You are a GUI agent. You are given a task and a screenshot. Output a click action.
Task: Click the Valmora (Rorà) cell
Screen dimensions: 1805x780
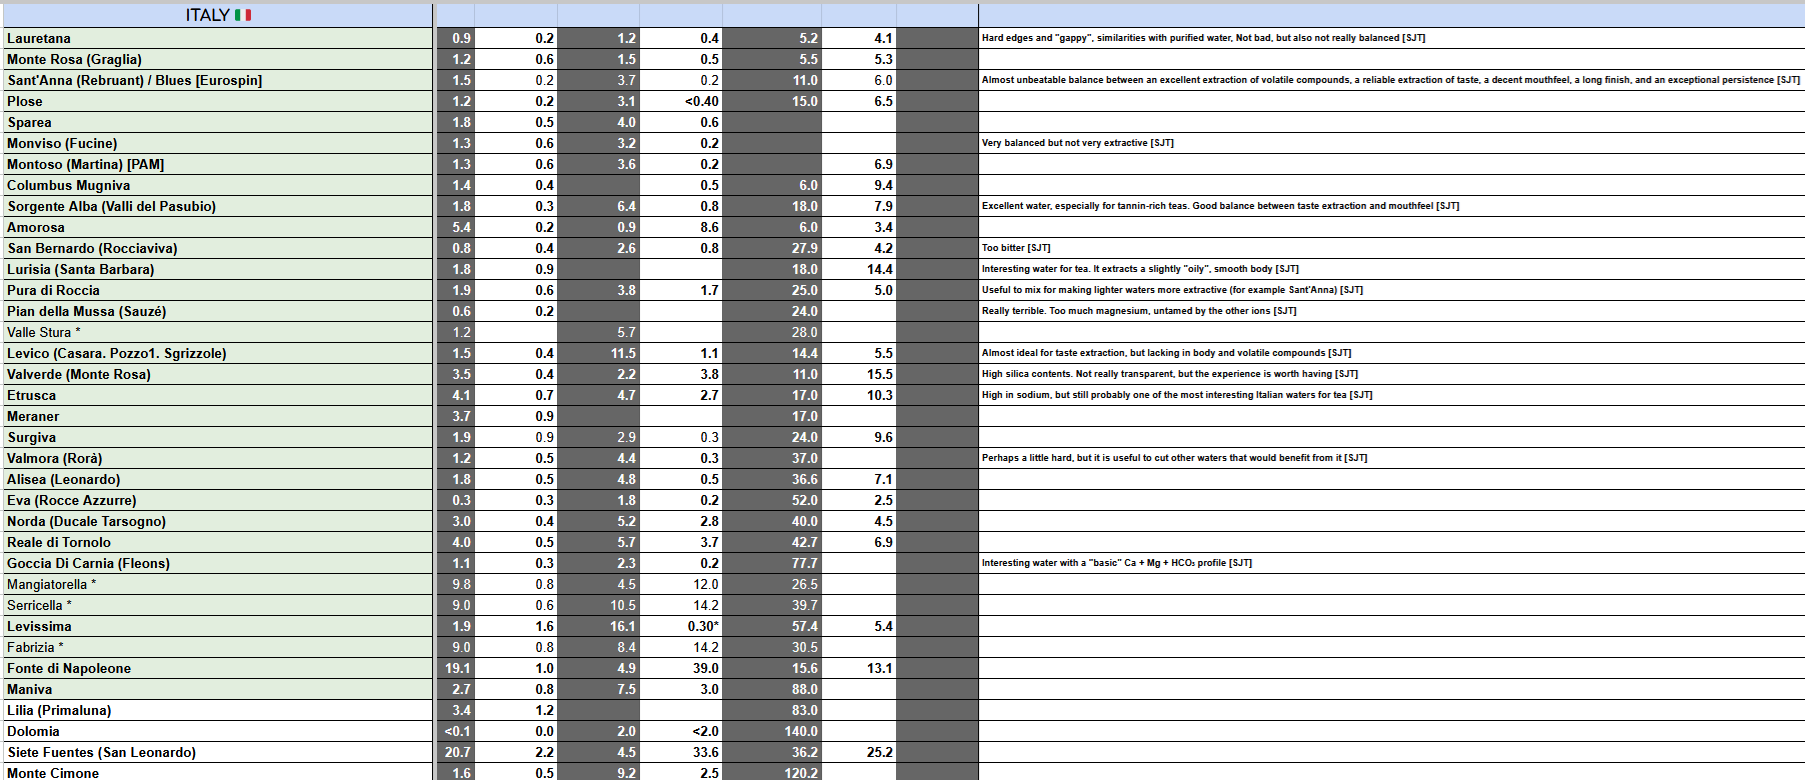217,458
